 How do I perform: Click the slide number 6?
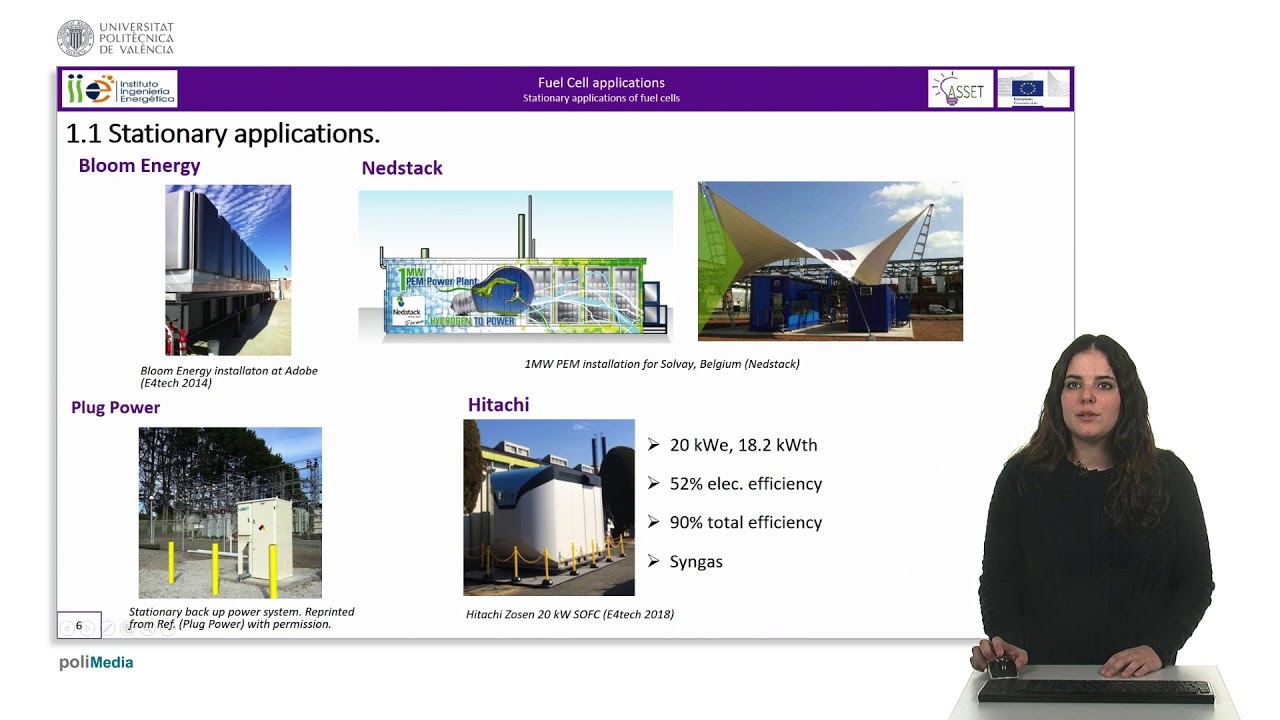click(79, 626)
